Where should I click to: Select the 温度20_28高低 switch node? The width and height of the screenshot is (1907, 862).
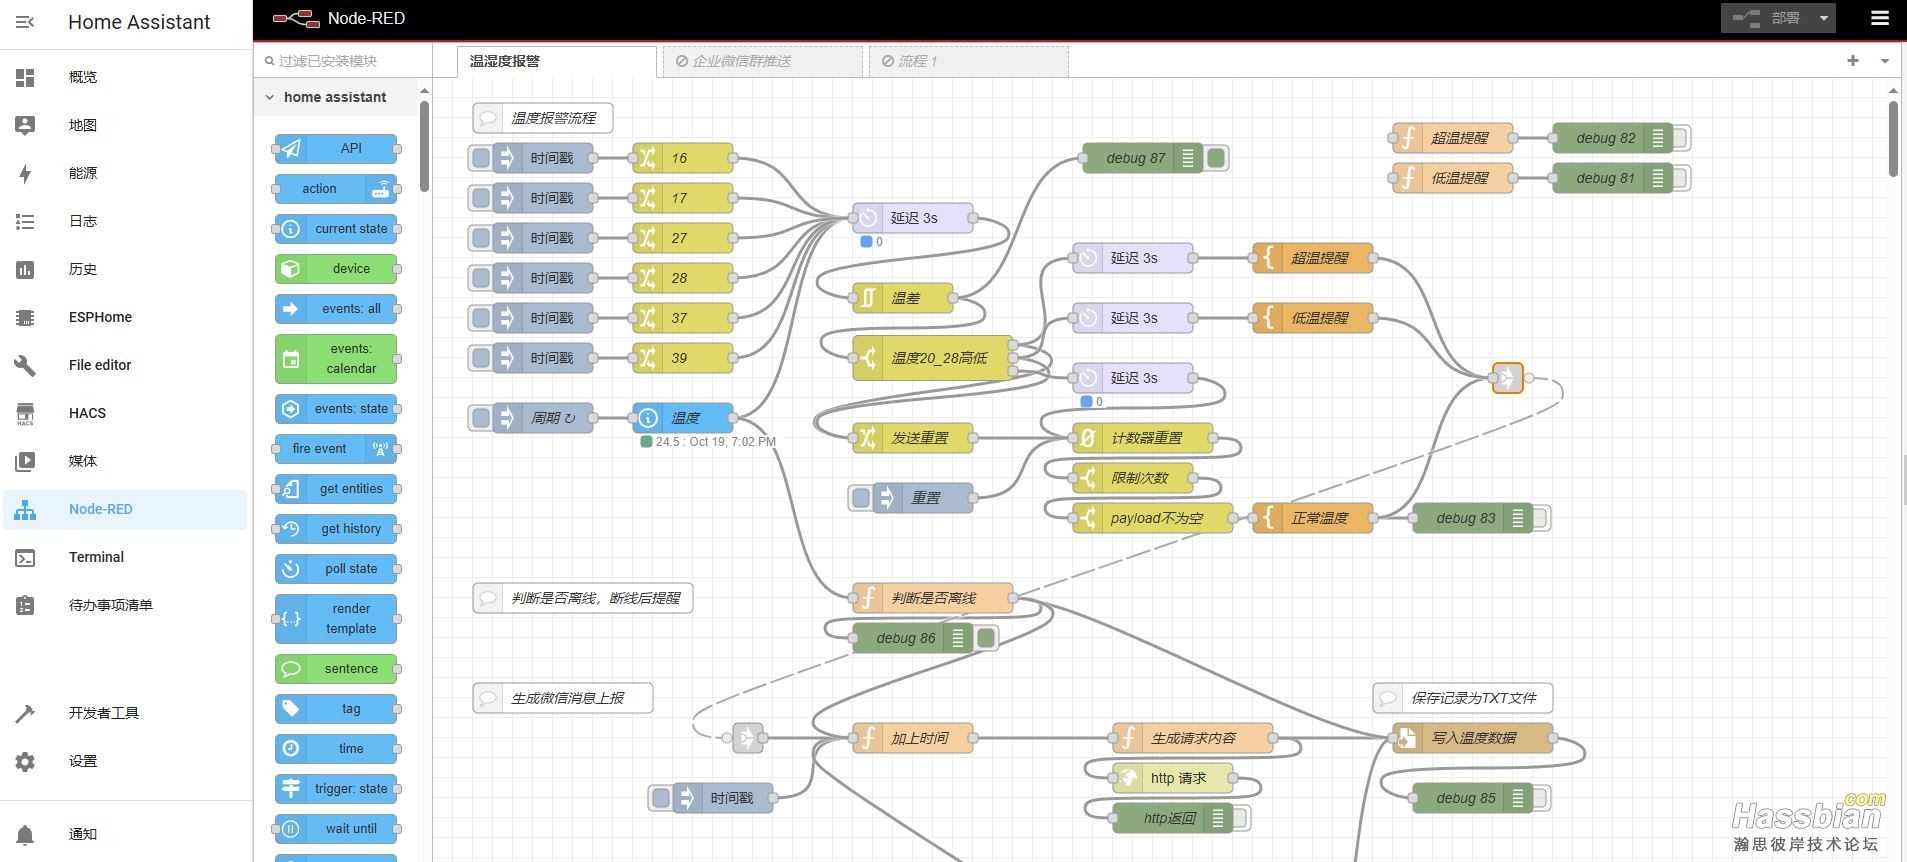point(933,358)
